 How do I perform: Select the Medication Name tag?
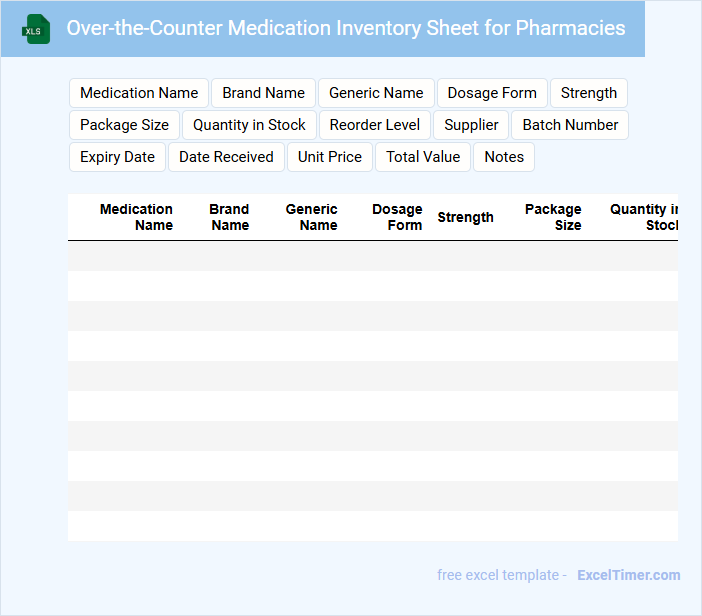(x=139, y=93)
